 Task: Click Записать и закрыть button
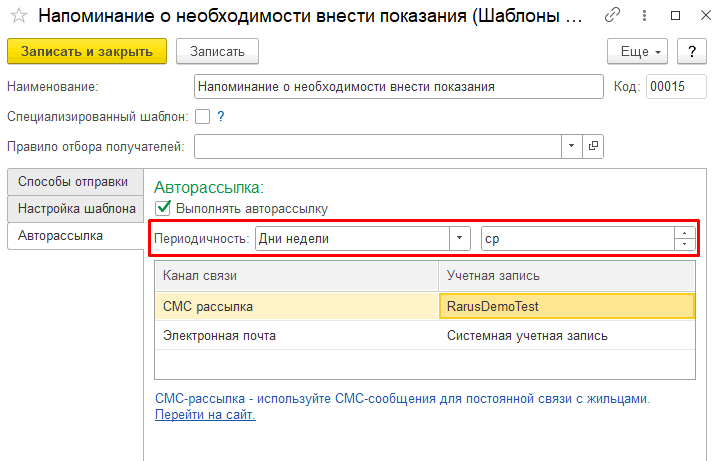click(87, 51)
